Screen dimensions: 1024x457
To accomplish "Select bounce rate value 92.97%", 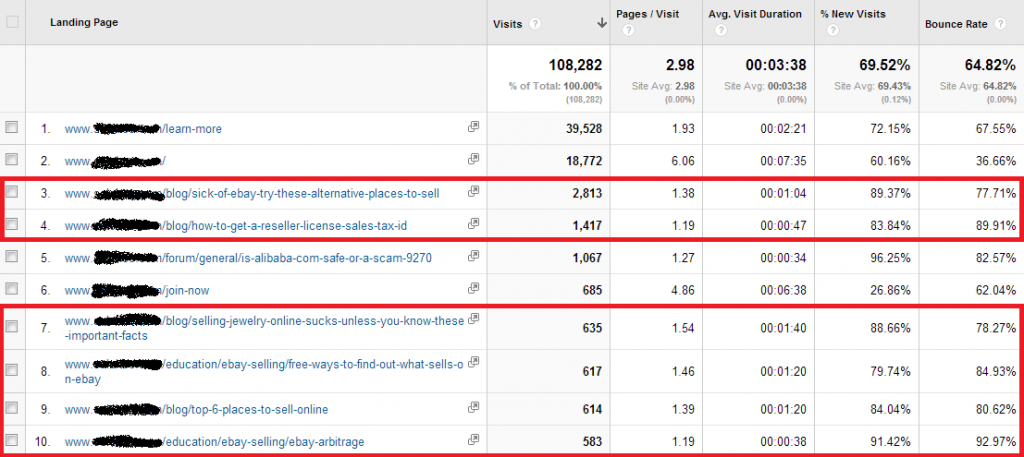I will 994,441.
